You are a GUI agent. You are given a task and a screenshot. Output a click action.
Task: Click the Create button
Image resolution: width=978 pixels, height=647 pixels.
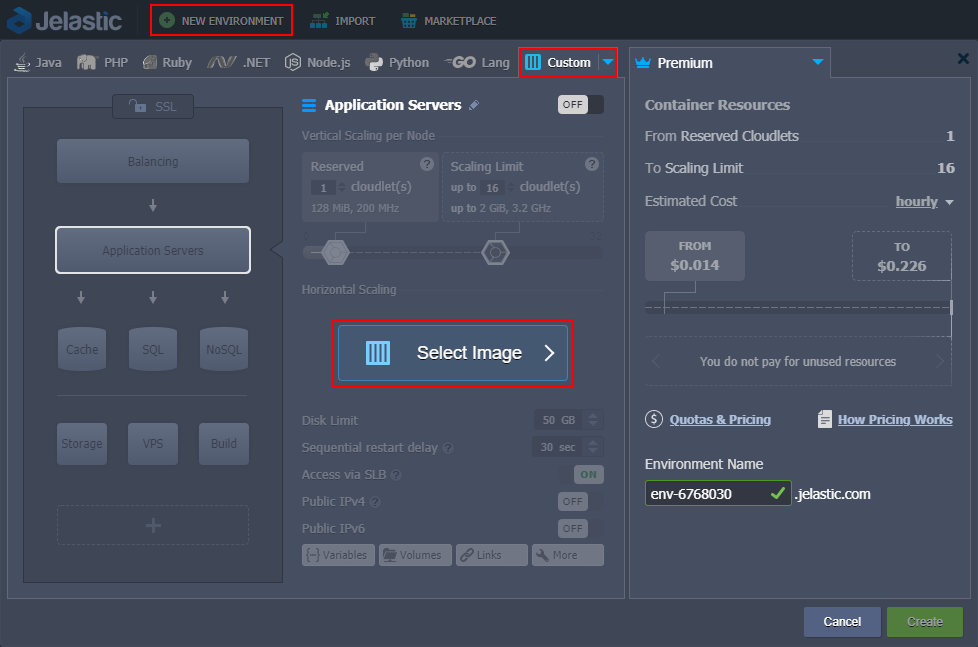[924, 621]
